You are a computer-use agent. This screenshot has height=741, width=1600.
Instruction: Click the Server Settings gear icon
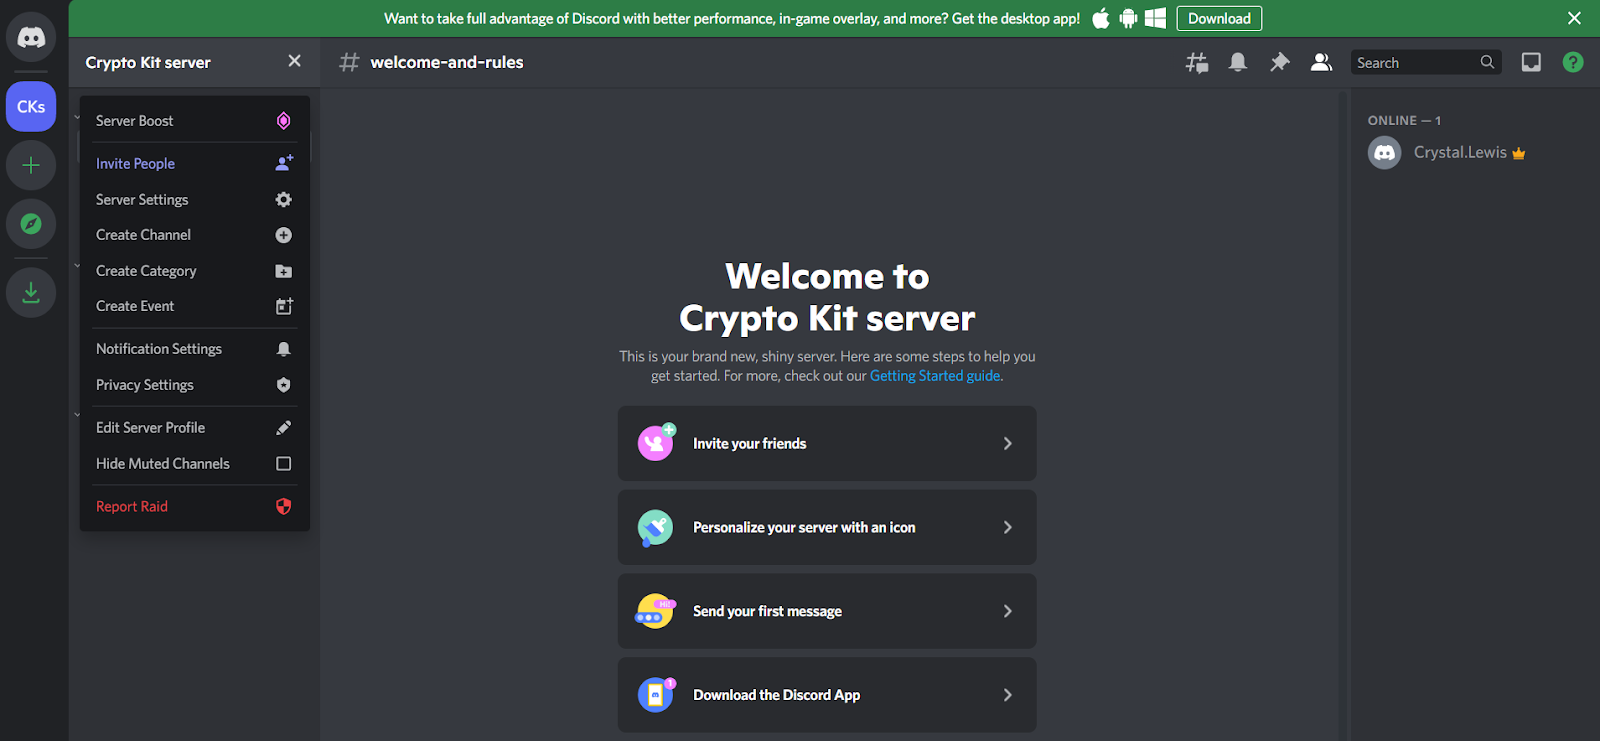[284, 200]
